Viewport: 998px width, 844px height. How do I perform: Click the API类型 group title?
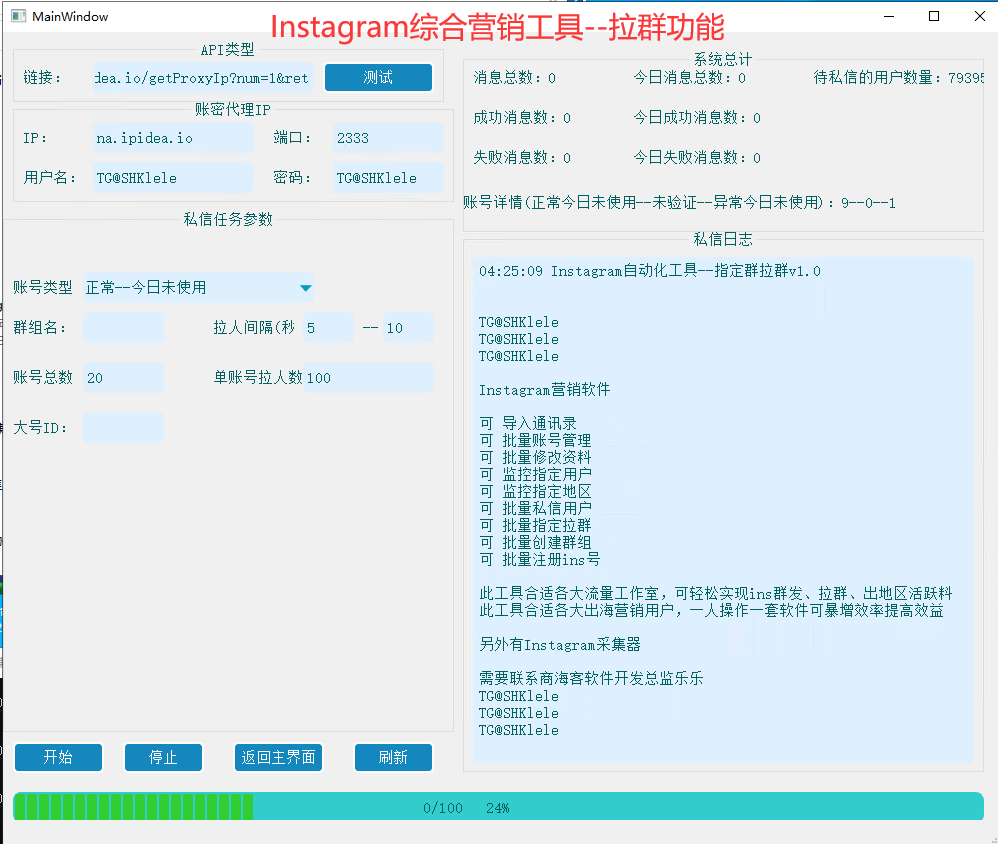[x=227, y=50]
